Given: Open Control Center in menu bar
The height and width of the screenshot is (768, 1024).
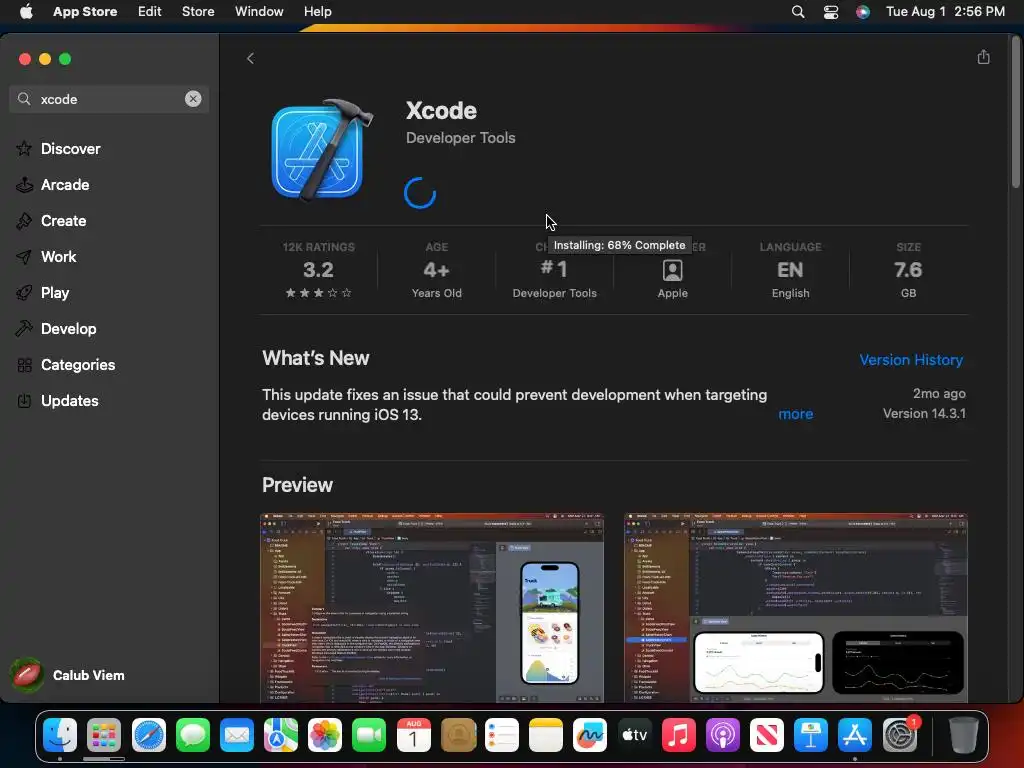Looking at the screenshot, I should 831,12.
